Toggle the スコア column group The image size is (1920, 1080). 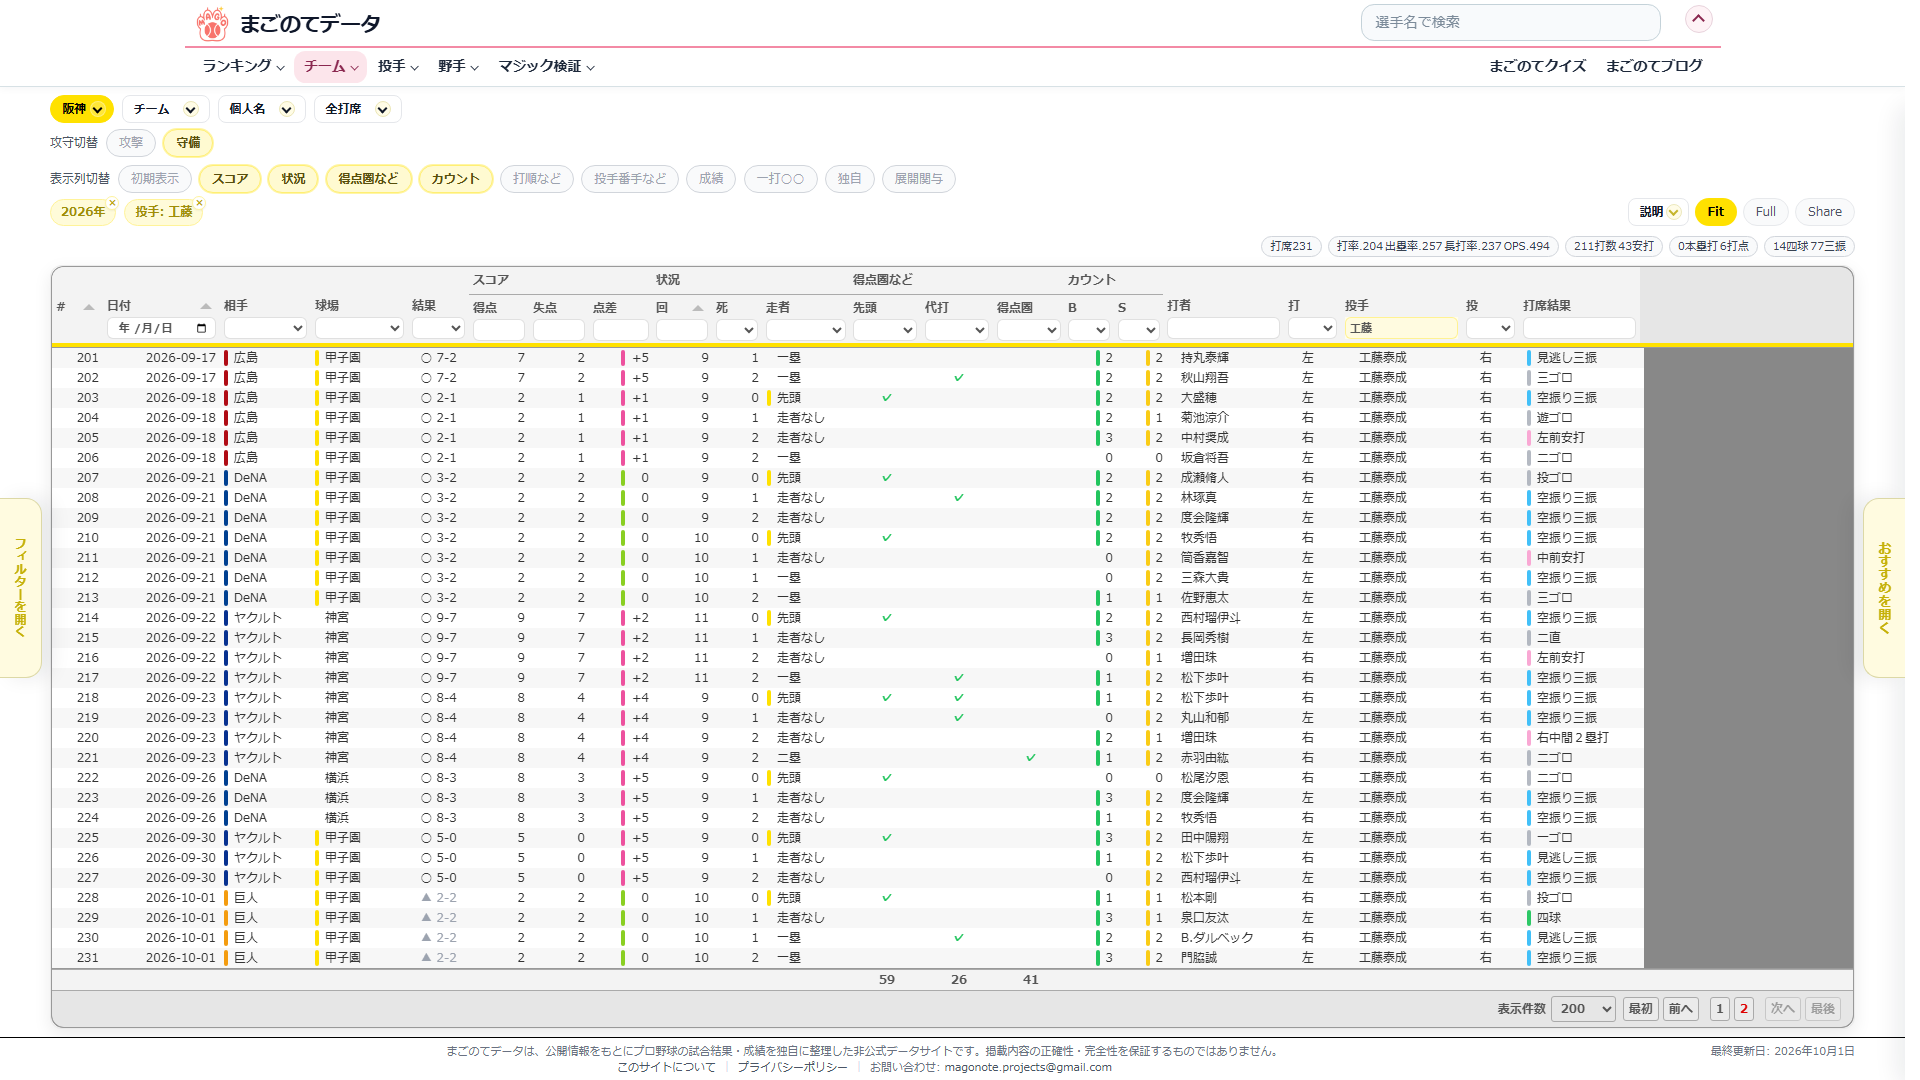pyautogui.click(x=230, y=179)
